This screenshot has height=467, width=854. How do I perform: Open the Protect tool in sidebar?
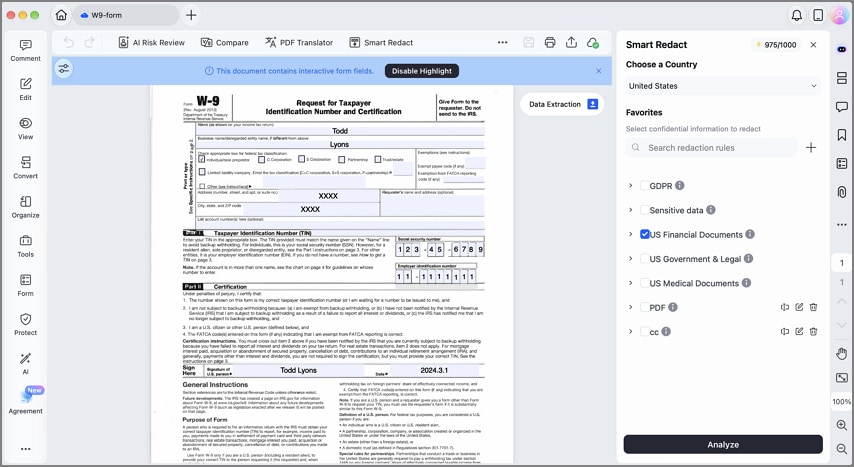click(26, 325)
